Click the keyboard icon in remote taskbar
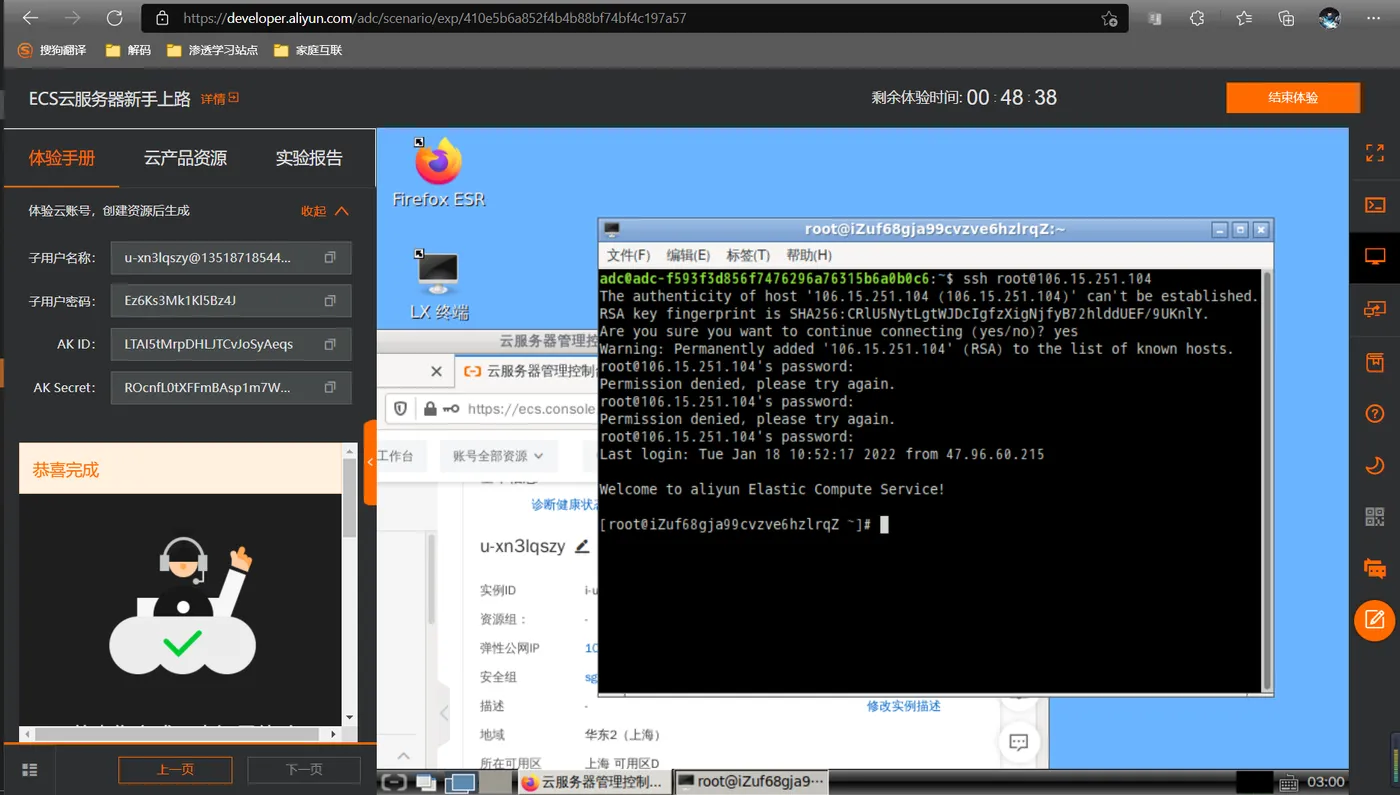This screenshot has height=795, width=1400. pyautogui.click(x=1289, y=782)
